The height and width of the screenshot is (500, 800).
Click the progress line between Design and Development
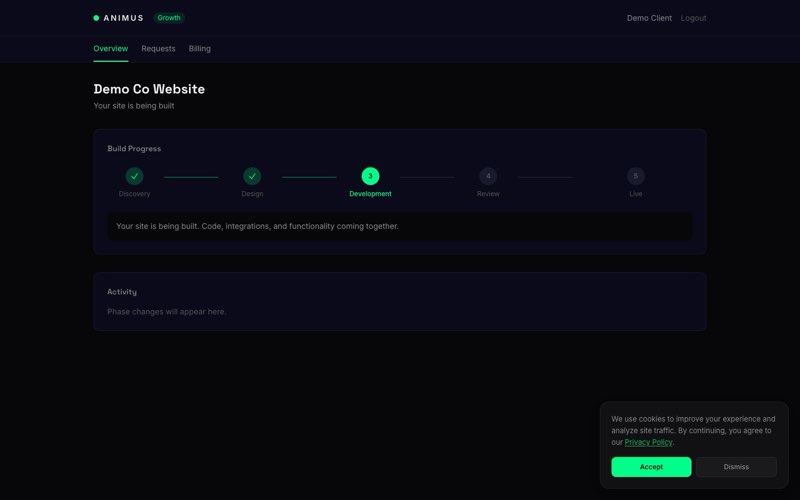pyautogui.click(x=309, y=177)
